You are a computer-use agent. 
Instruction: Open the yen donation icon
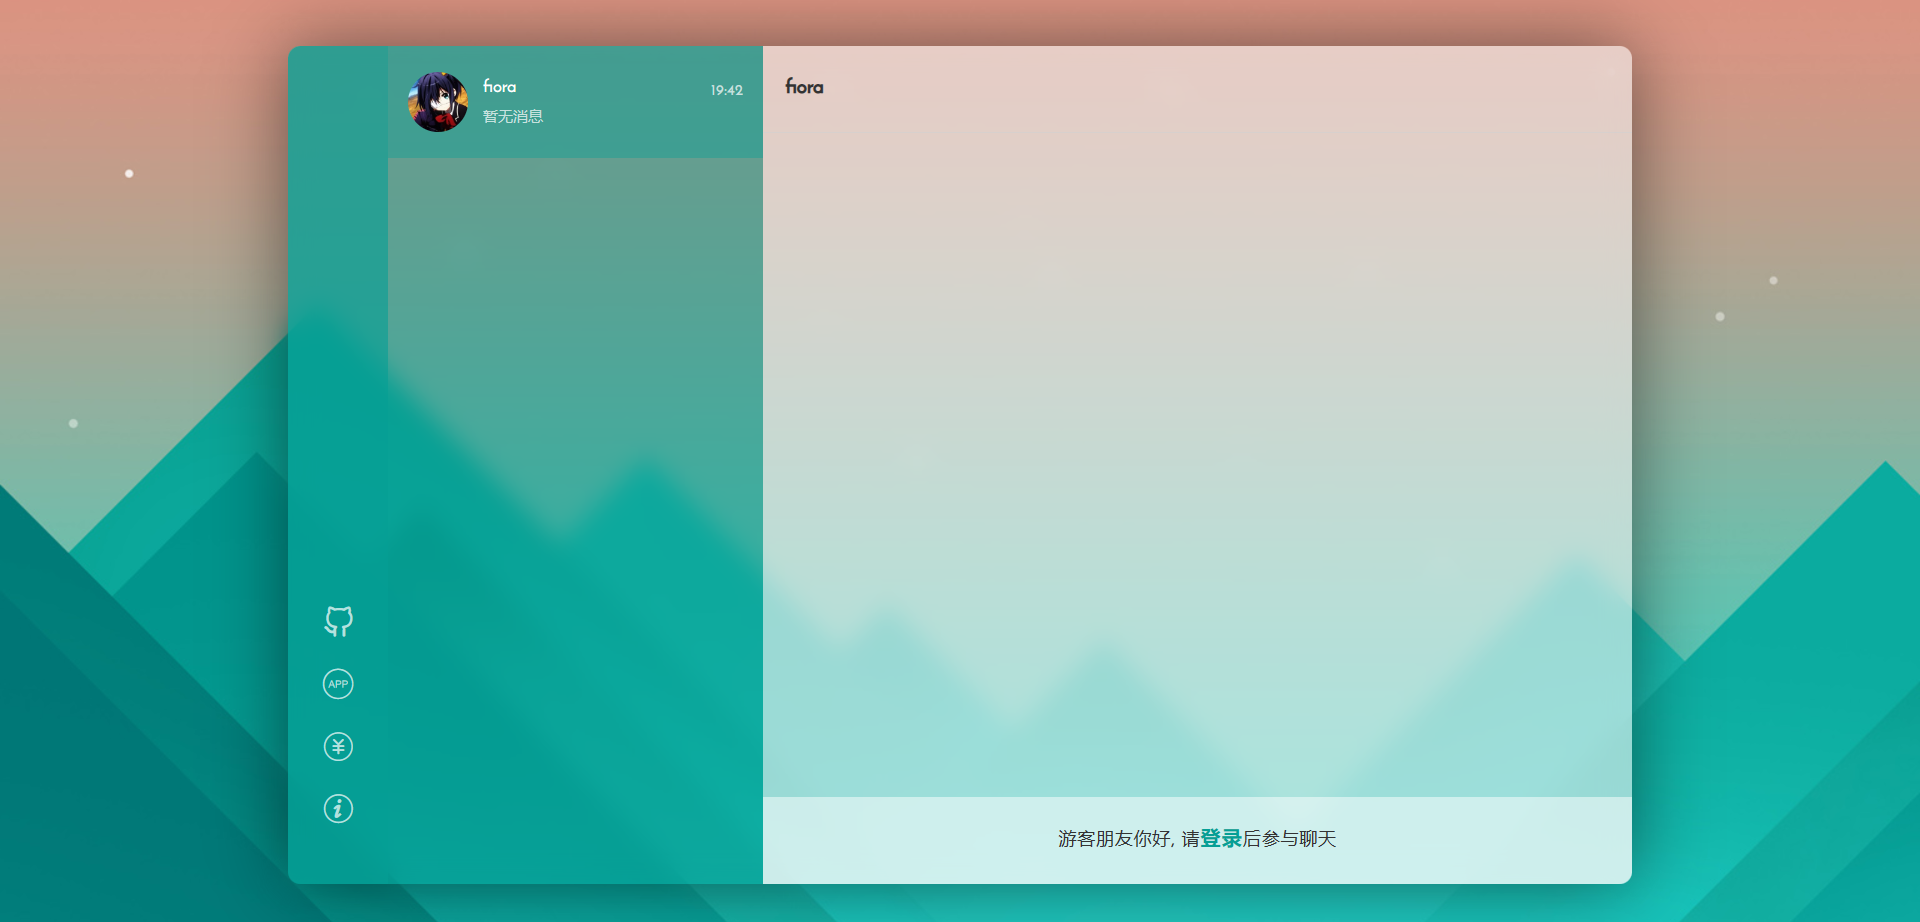pyautogui.click(x=338, y=746)
